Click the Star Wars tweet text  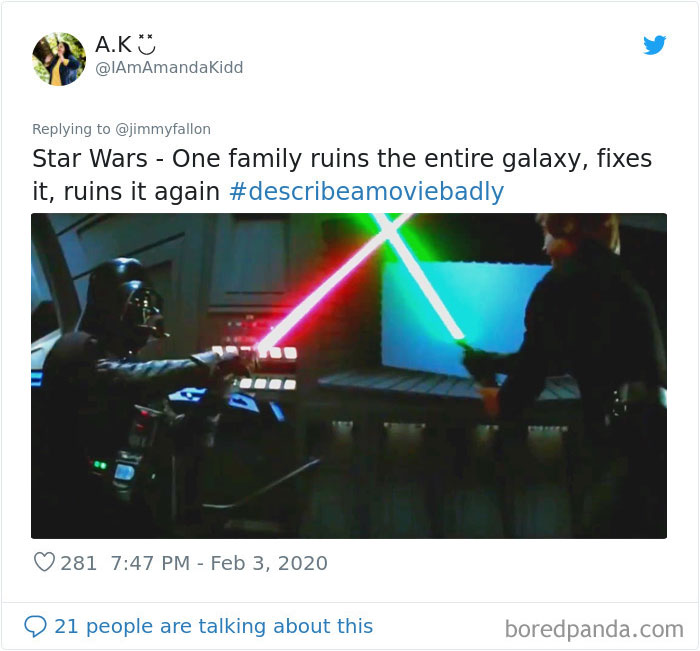click(342, 175)
